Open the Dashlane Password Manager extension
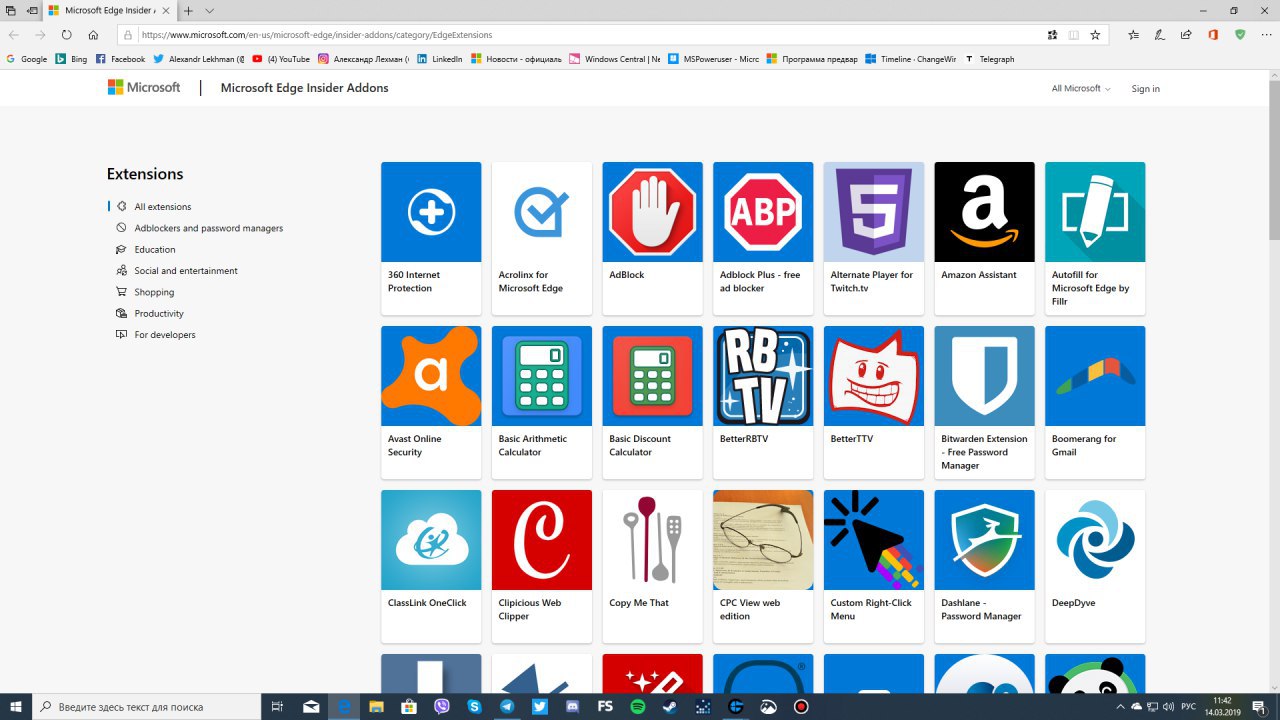The image size is (1280, 720). 984,566
